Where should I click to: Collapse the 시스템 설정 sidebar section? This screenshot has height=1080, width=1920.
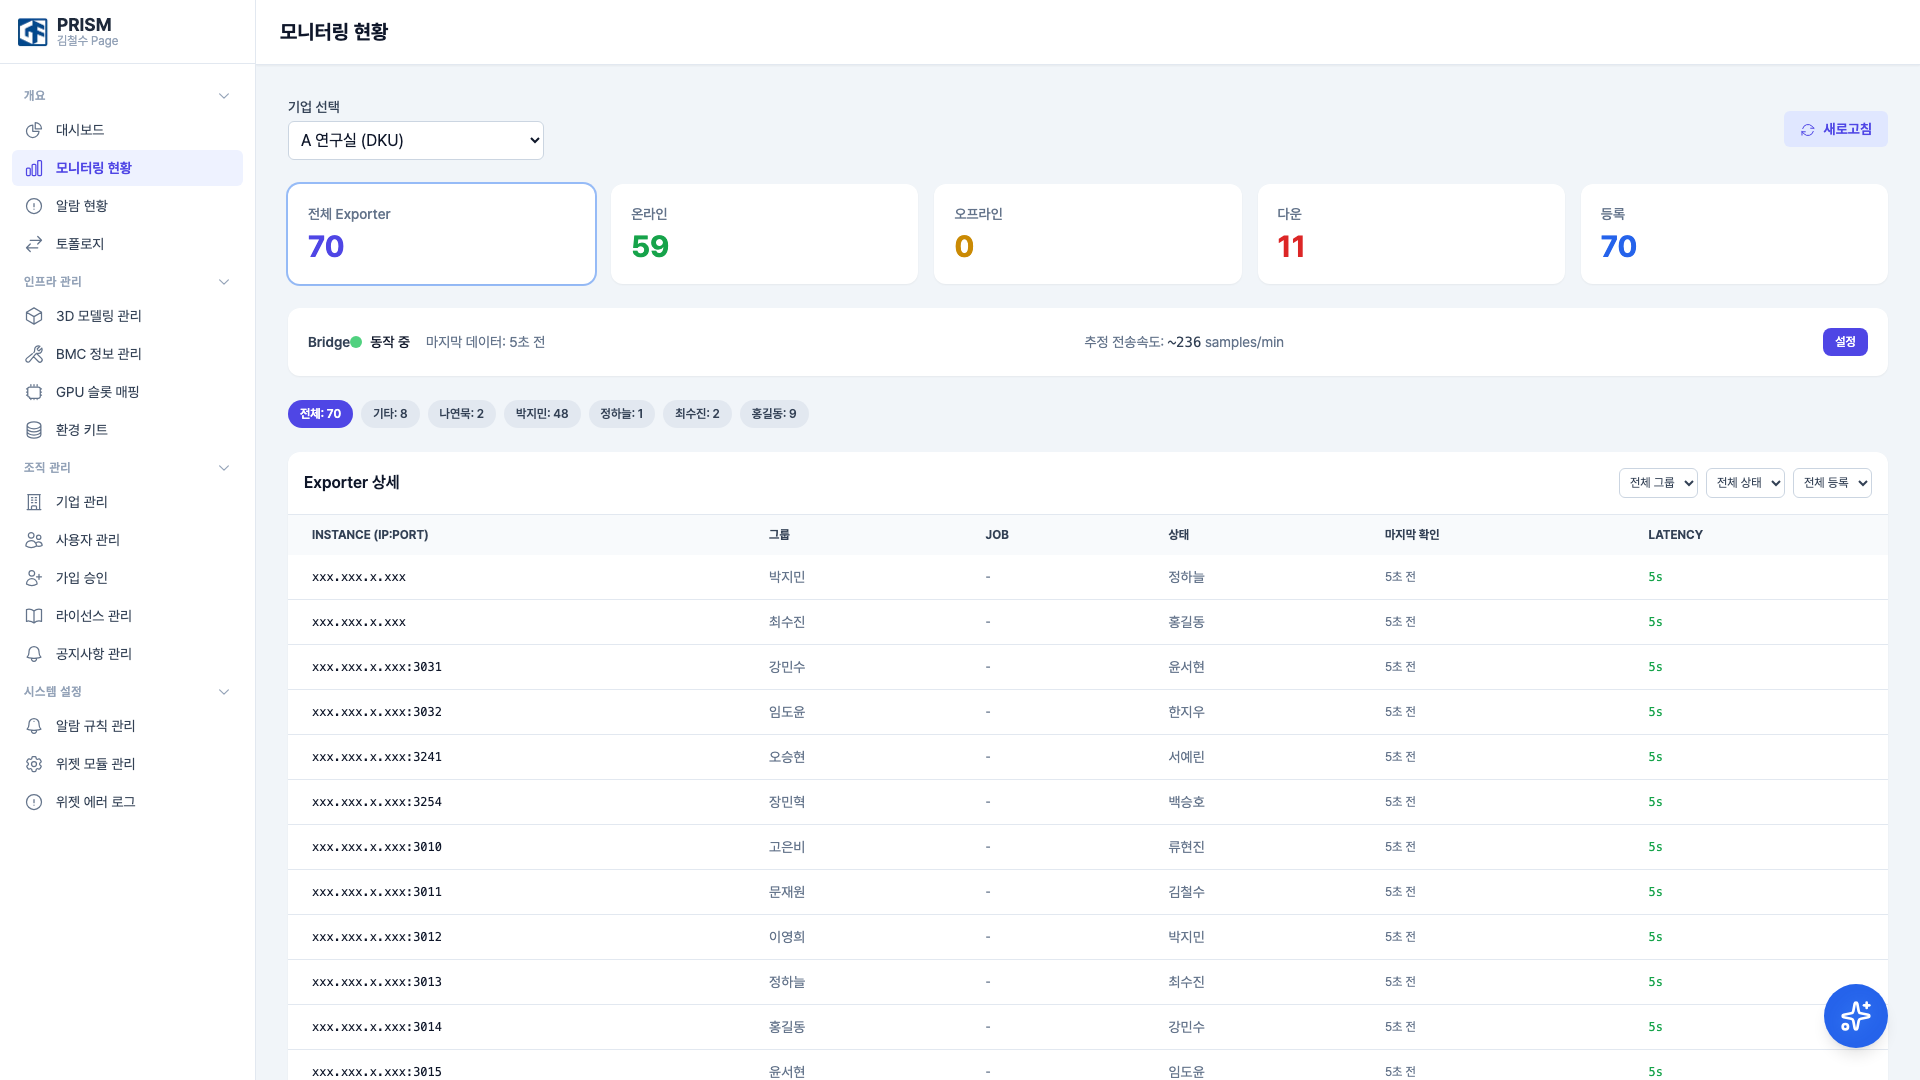[224, 692]
